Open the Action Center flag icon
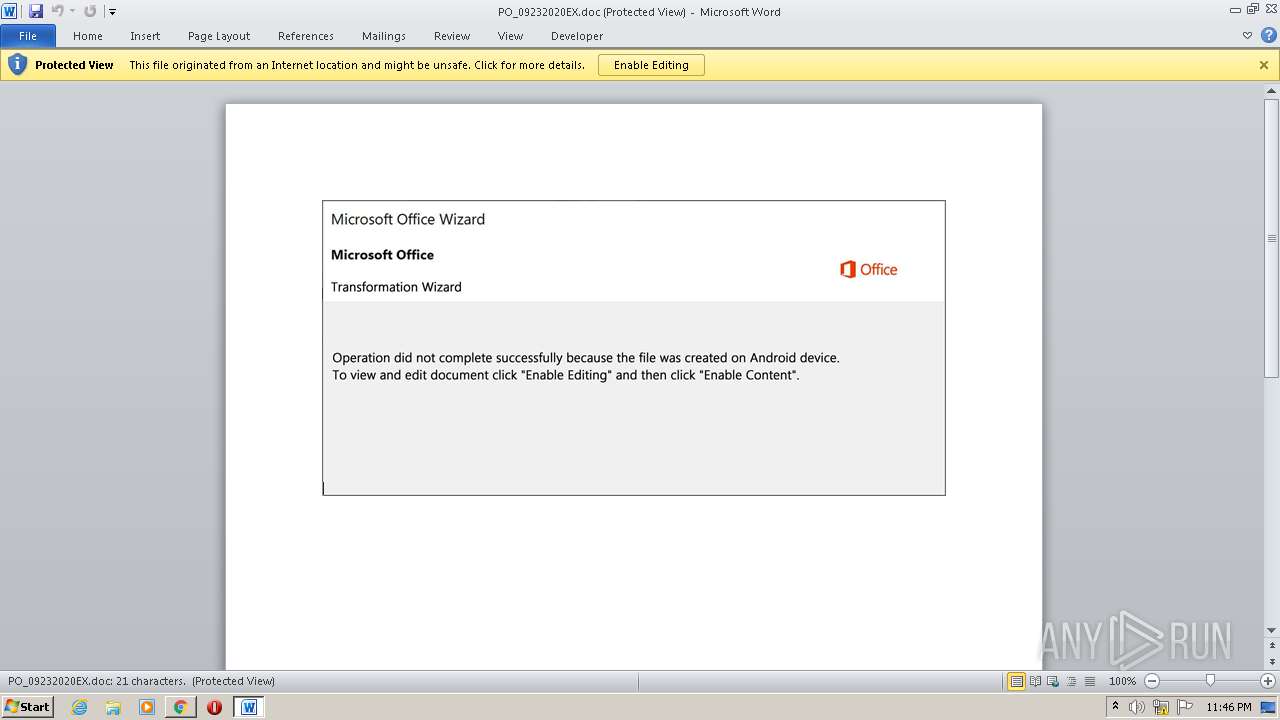The width and height of the screenshot is (1280, 720). [x=1184, y=707]
